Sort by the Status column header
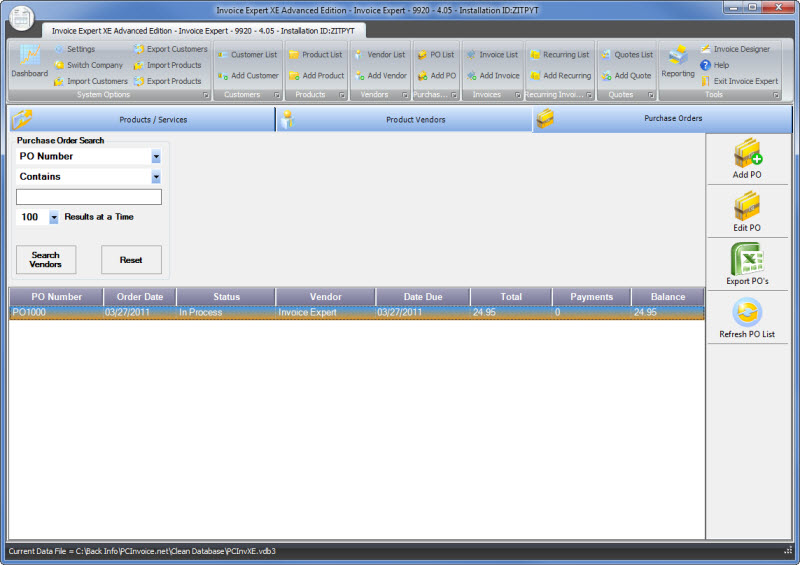The image size is (800, 565). click(x=226, y=297)
